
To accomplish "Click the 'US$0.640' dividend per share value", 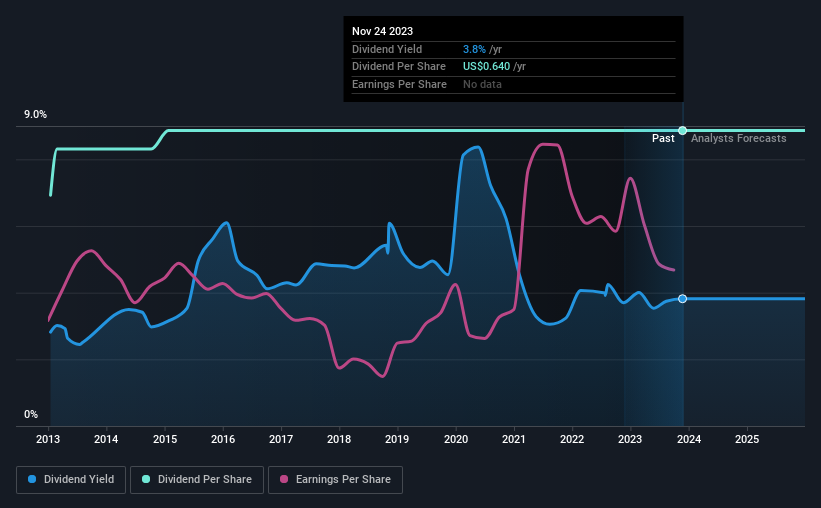I will coord(486,67).
